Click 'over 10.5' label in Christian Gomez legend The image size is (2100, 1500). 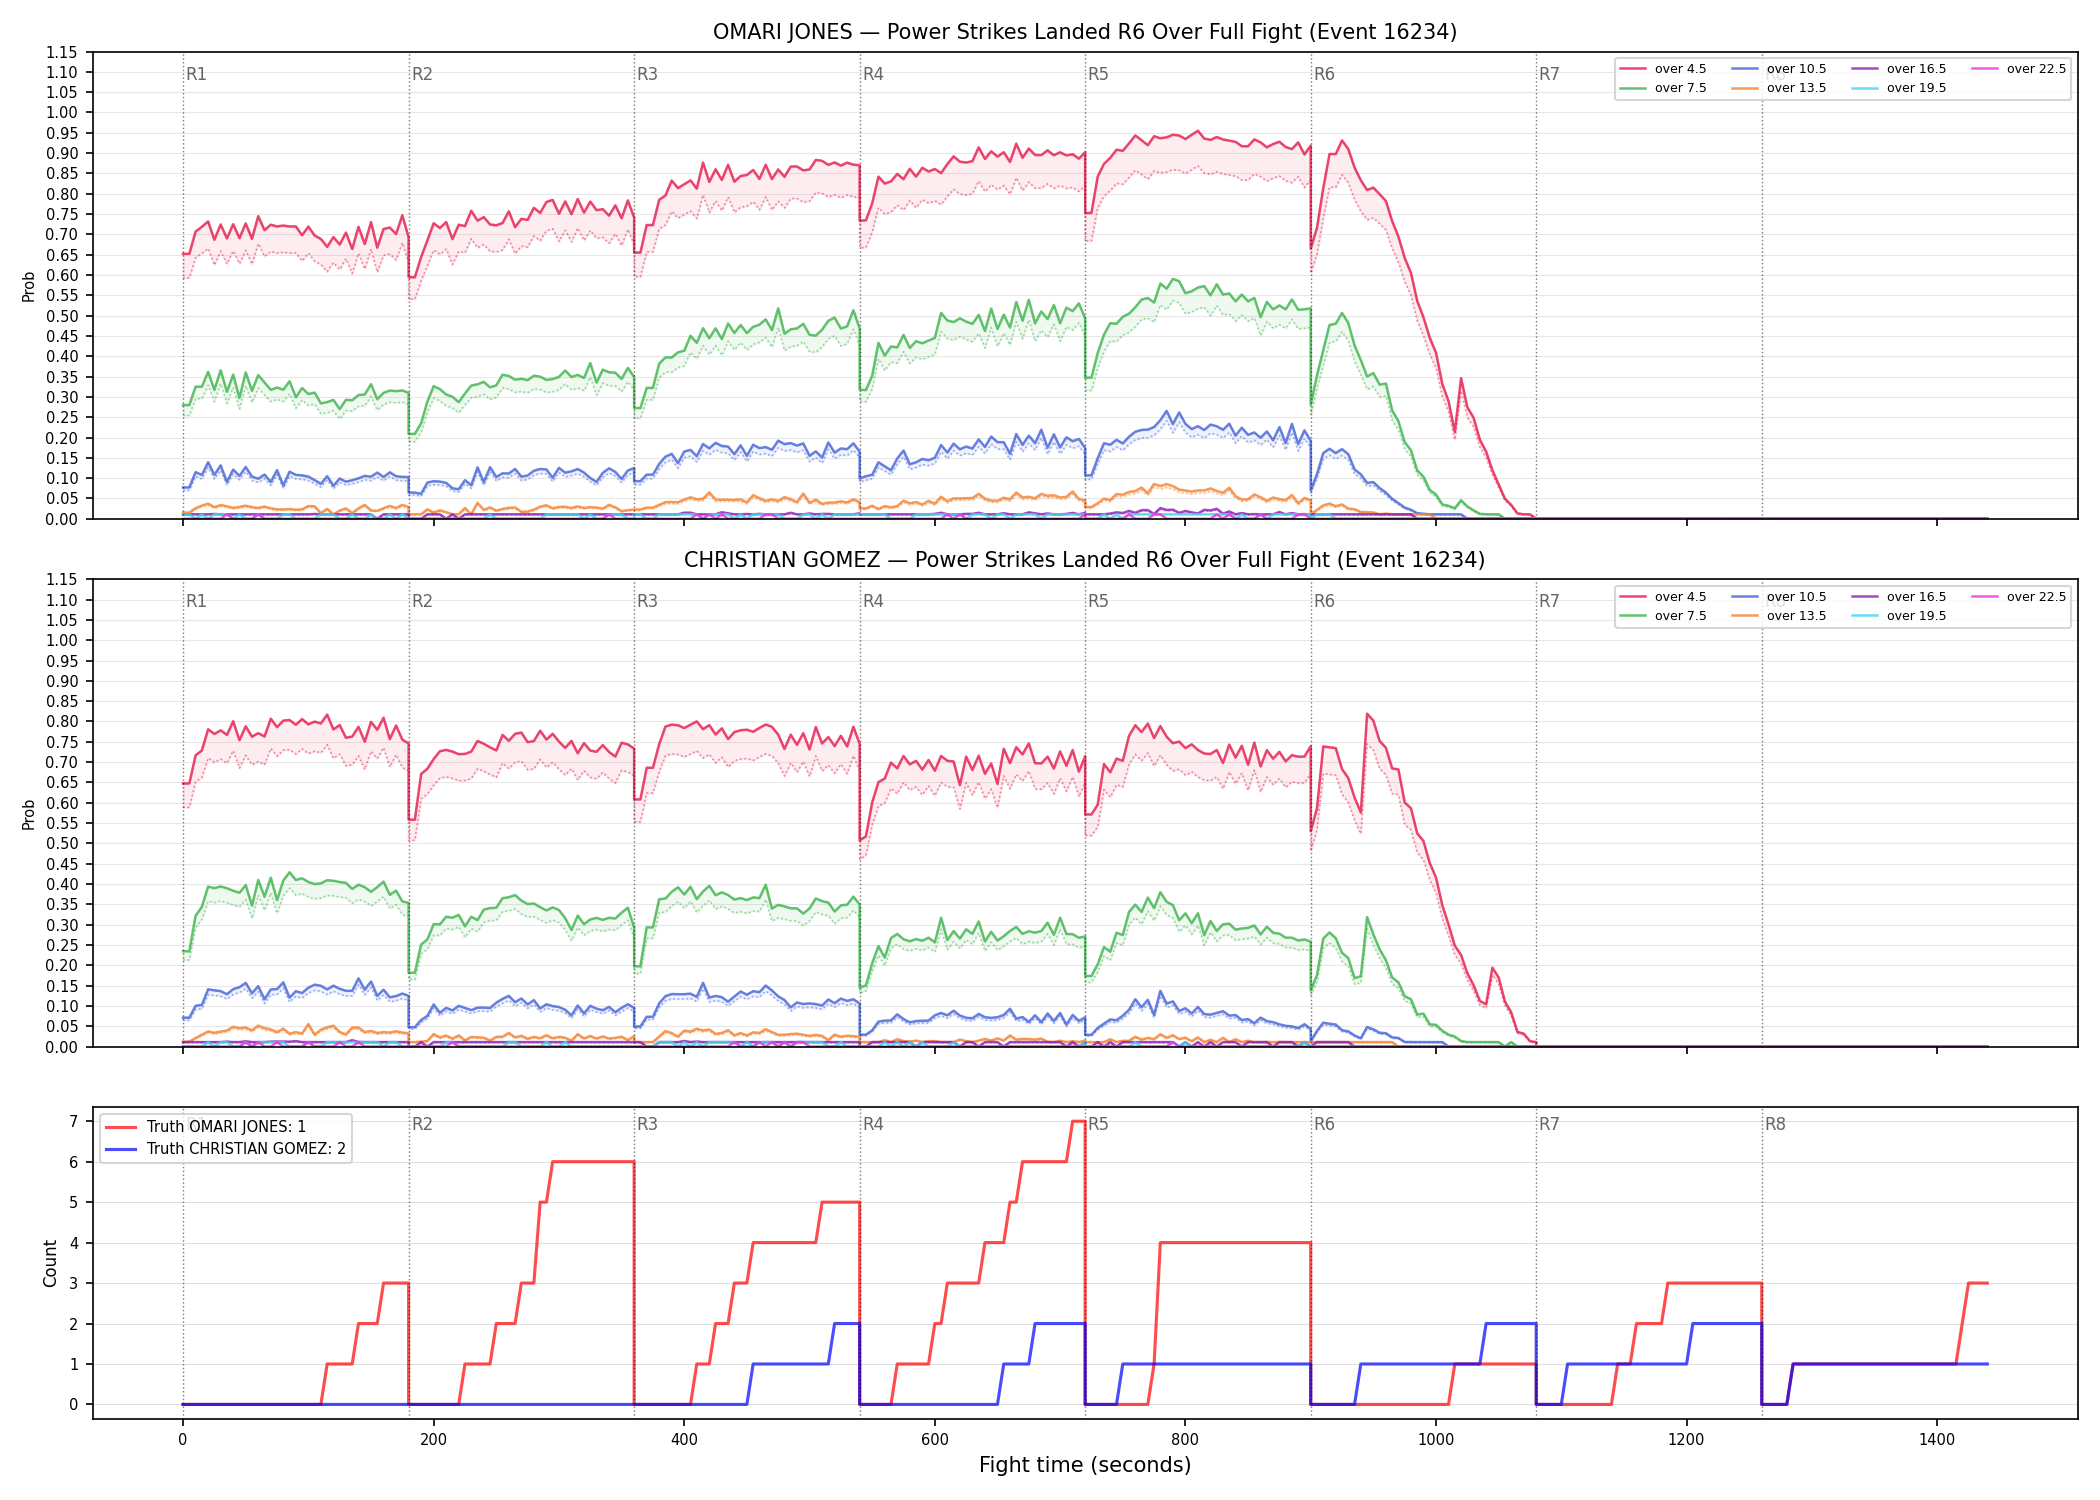pos(1796,597)
